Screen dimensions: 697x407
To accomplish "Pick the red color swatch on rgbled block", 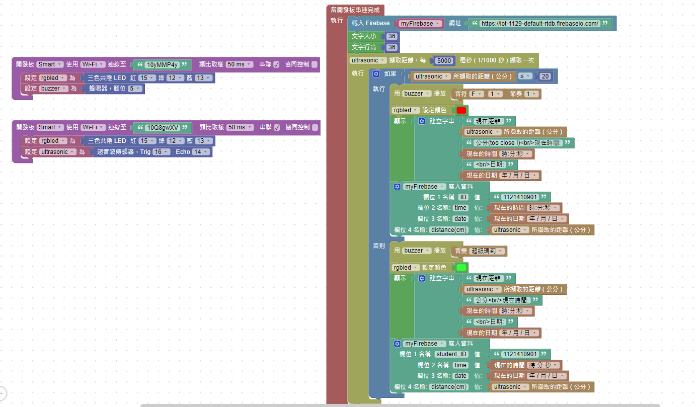I will tap(461, 108).
